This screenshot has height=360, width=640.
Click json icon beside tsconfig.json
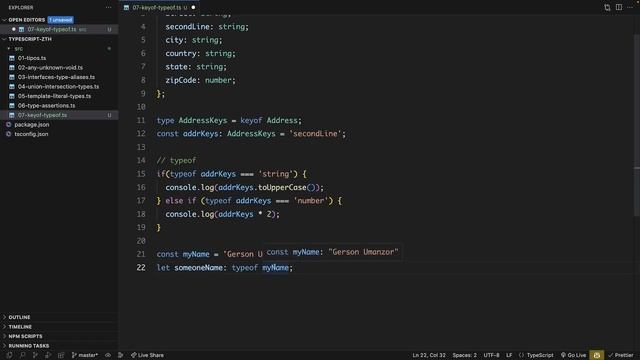pyautogui.click(x=9, y=134)
